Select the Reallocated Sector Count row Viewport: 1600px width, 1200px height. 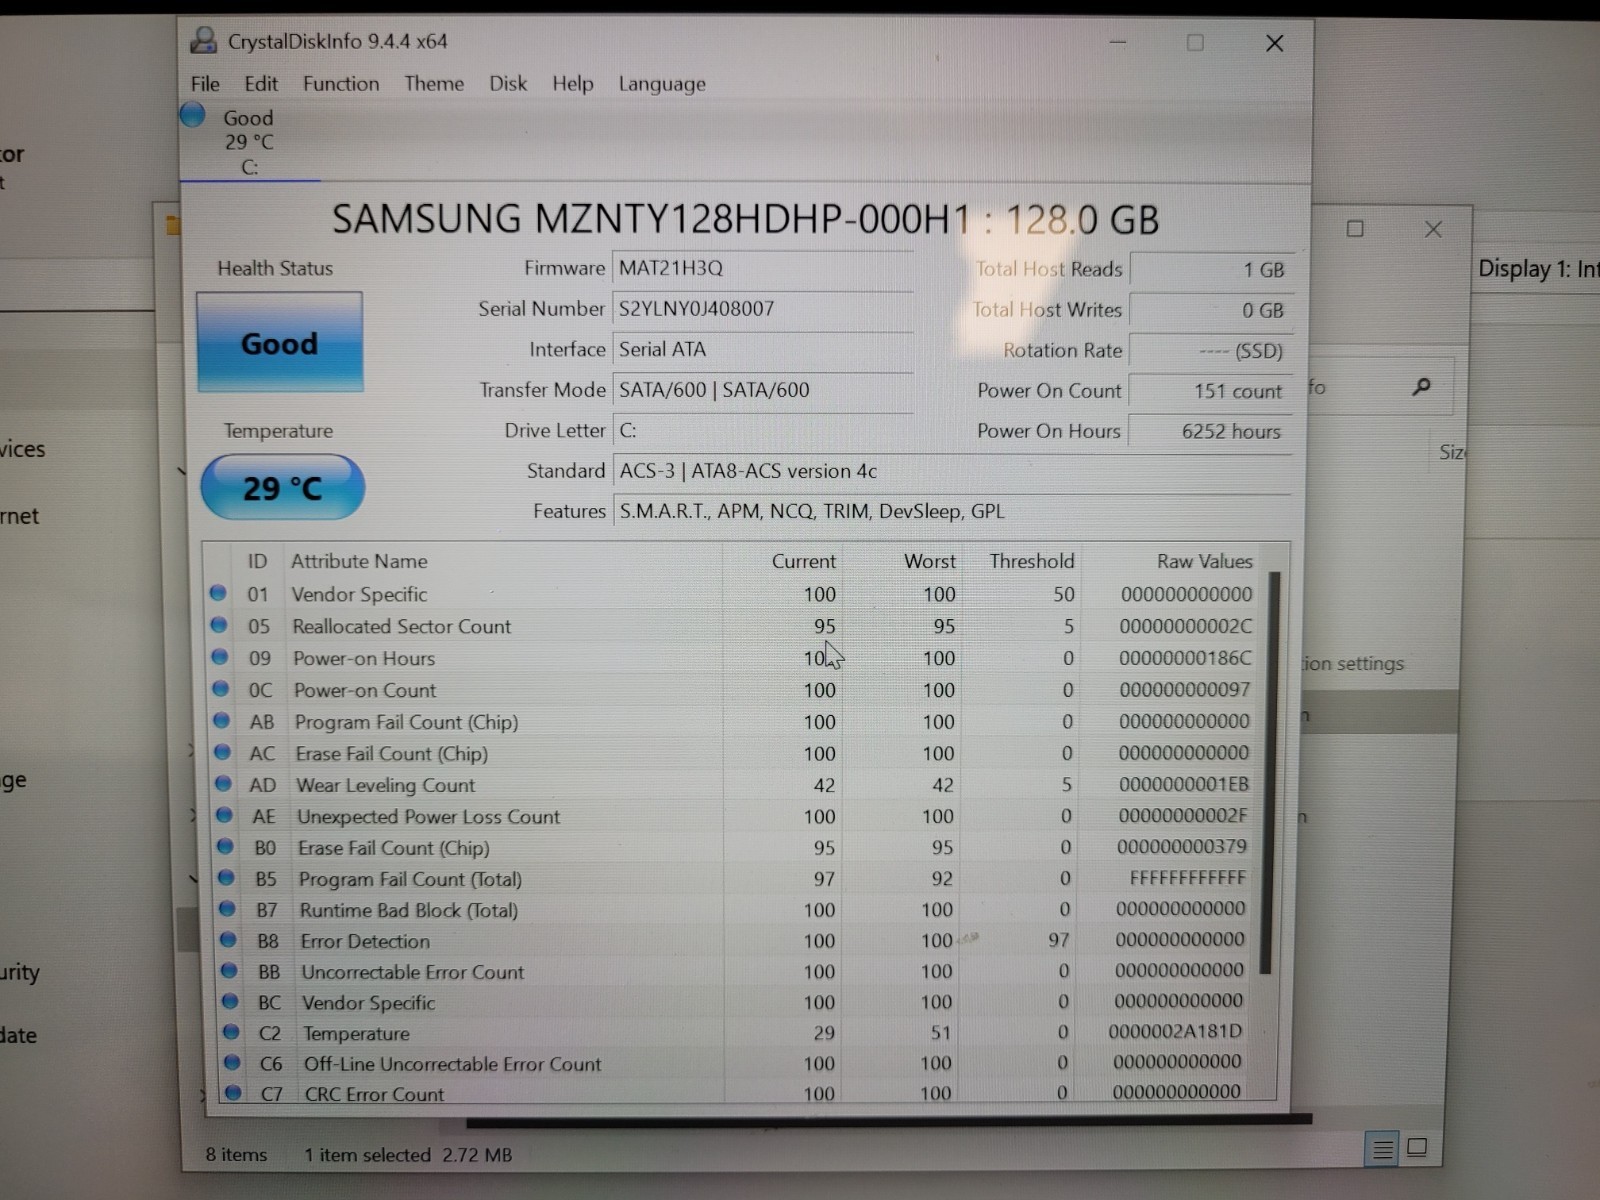[732, 626]
